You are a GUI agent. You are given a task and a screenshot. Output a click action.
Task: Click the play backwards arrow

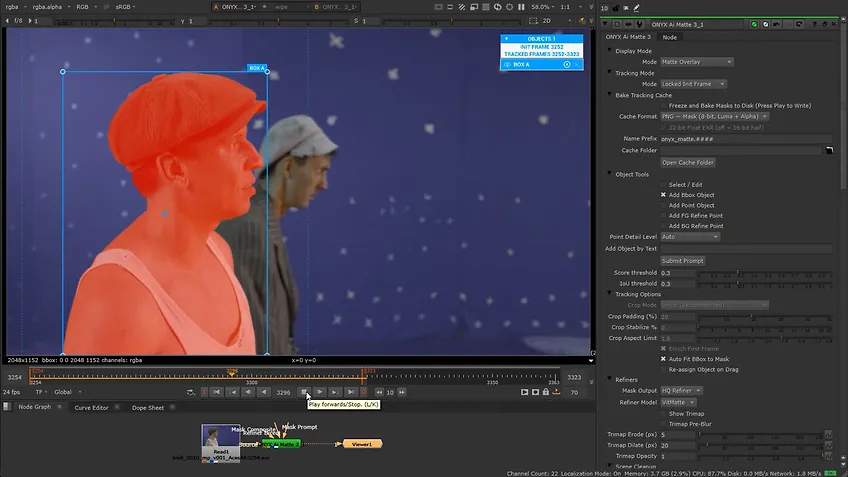pyautogui.click(x=264, y=392)
